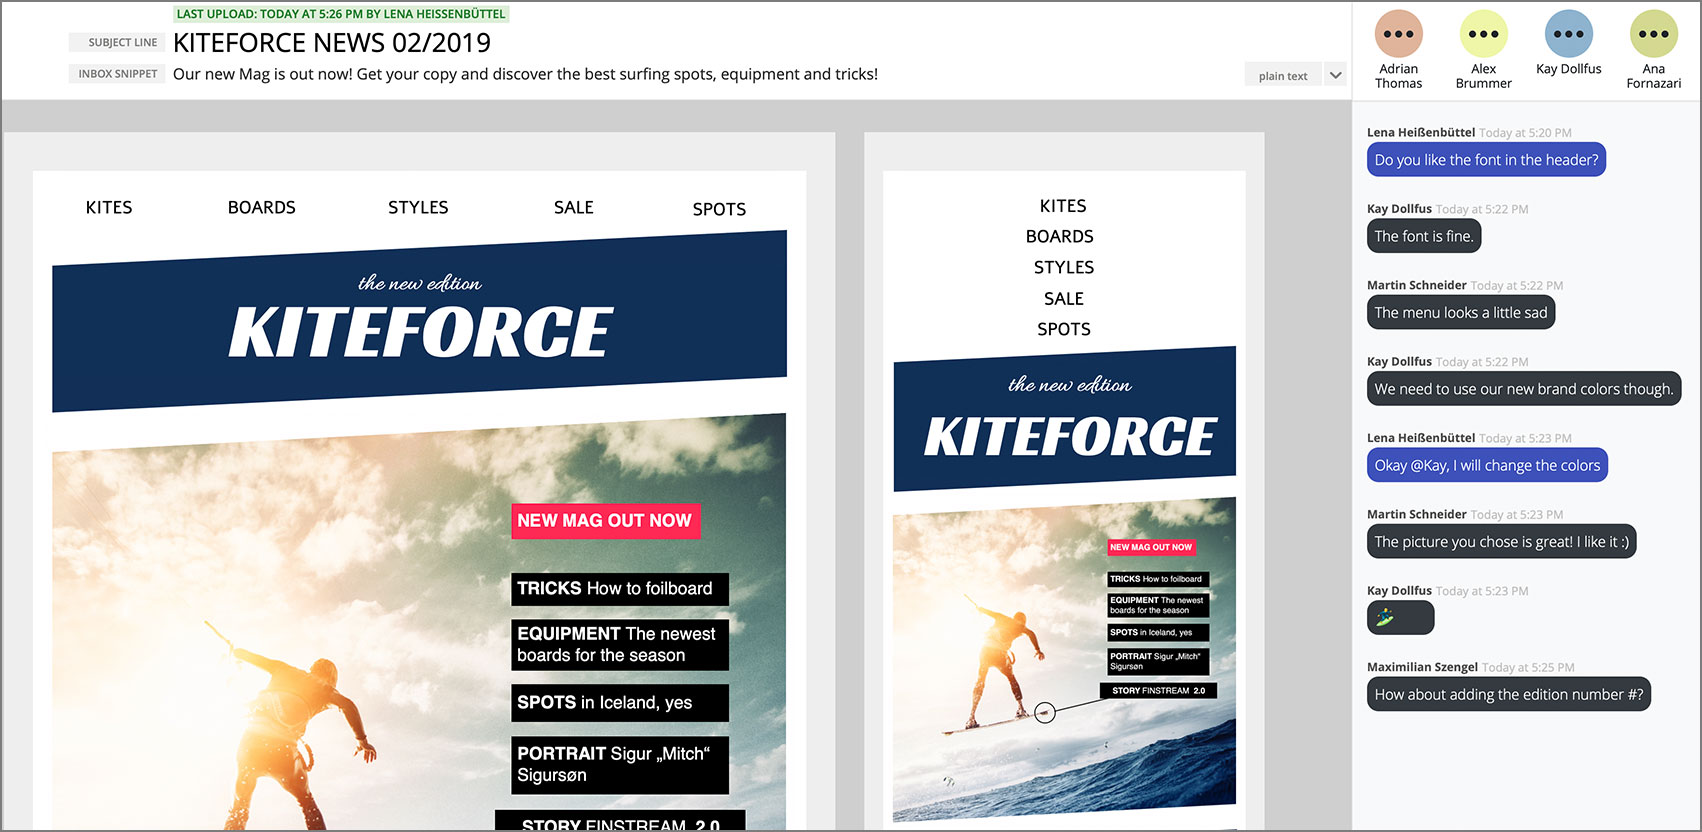Click message 'The menu looks a little sad'
The height and width of the screenshot is (832, 1702).
pyautogui.click(x=1461, y=313)
